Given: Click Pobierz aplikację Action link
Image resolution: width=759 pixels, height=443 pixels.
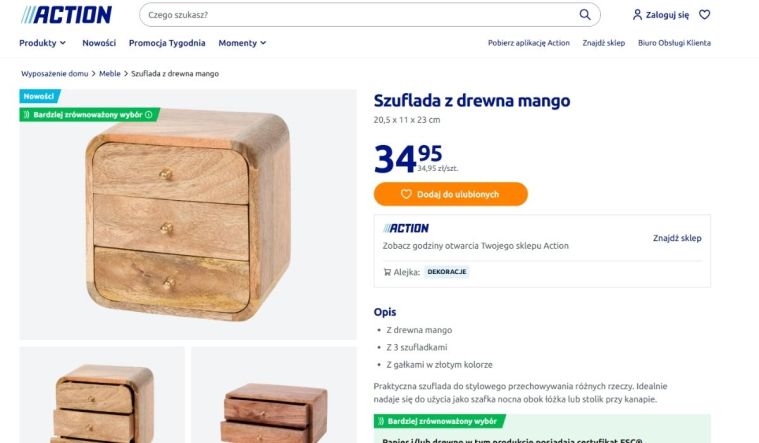Looking at the screenshot, I should click(x=529, y=43).
